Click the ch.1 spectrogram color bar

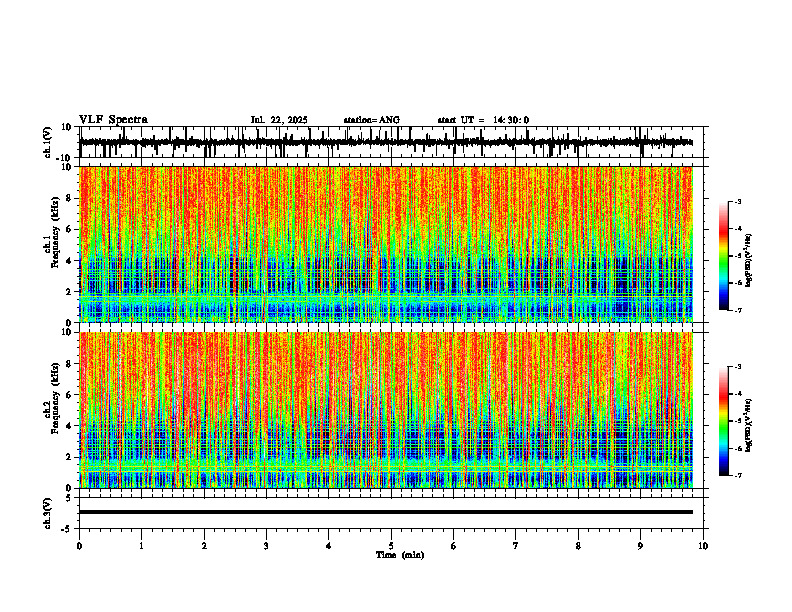723,256
